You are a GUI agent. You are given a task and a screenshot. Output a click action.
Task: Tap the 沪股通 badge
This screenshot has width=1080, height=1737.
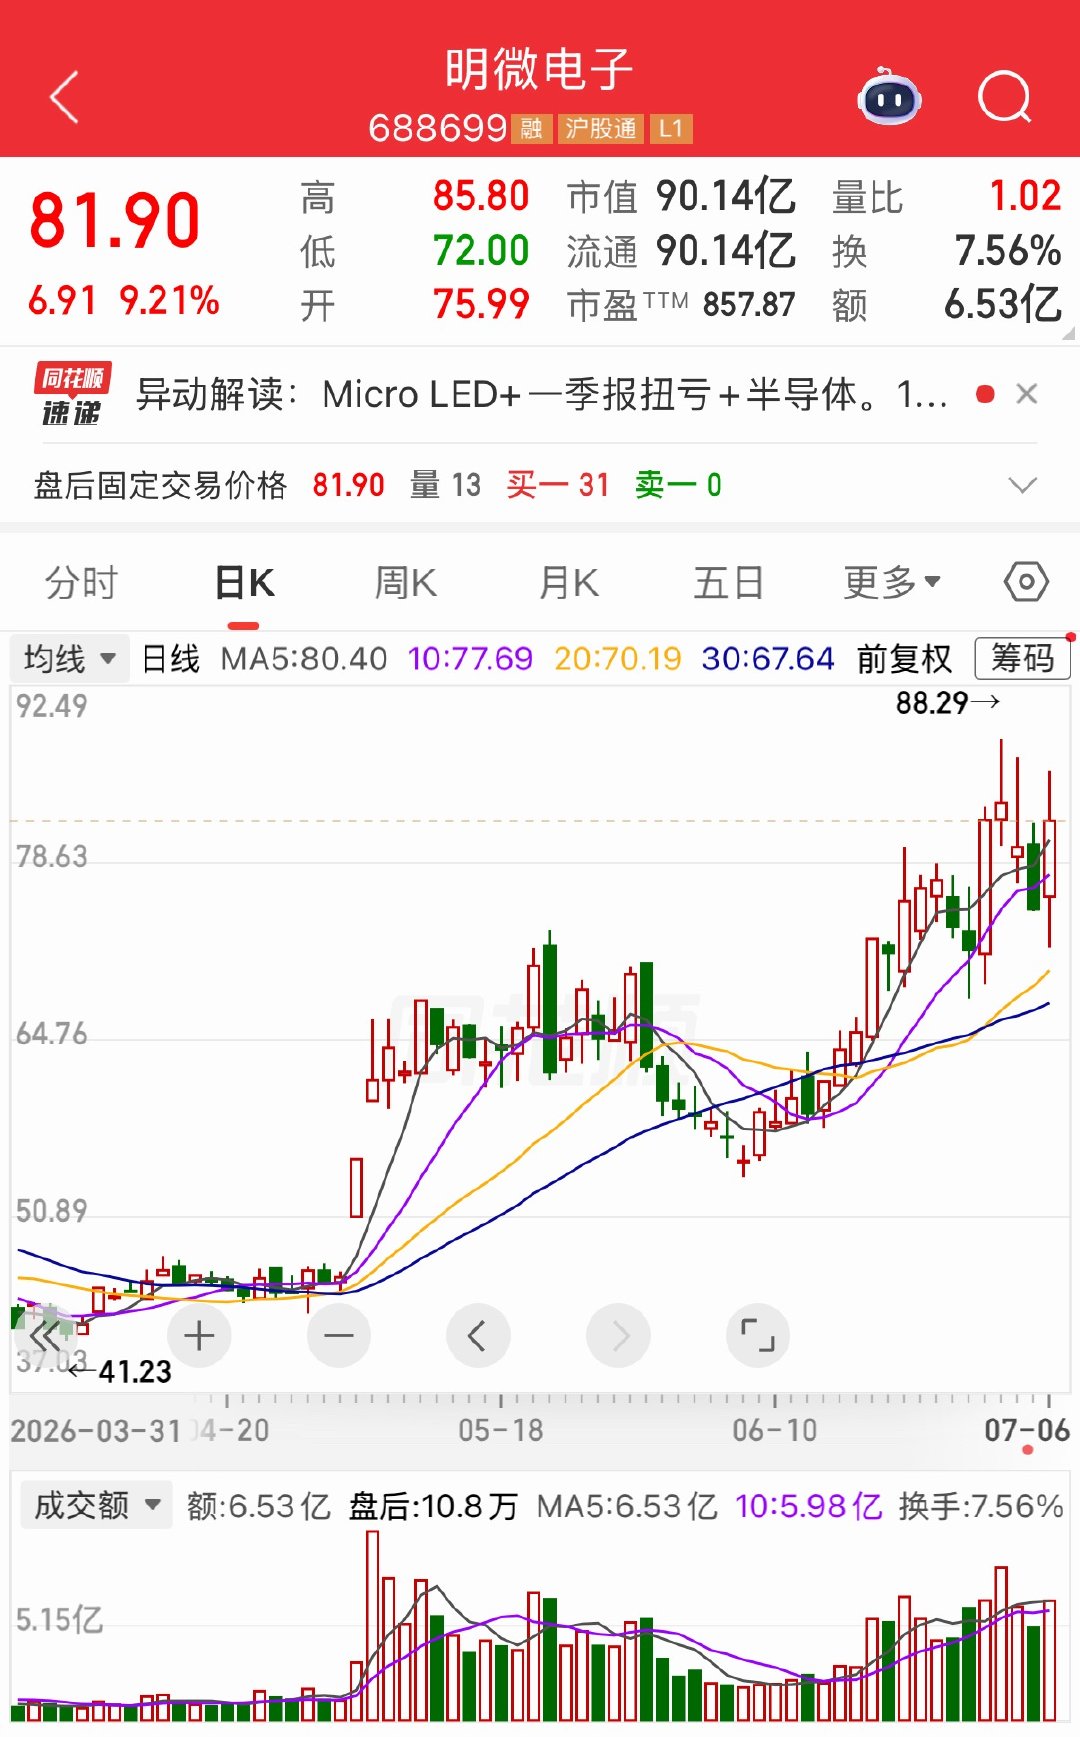point(601,129)
